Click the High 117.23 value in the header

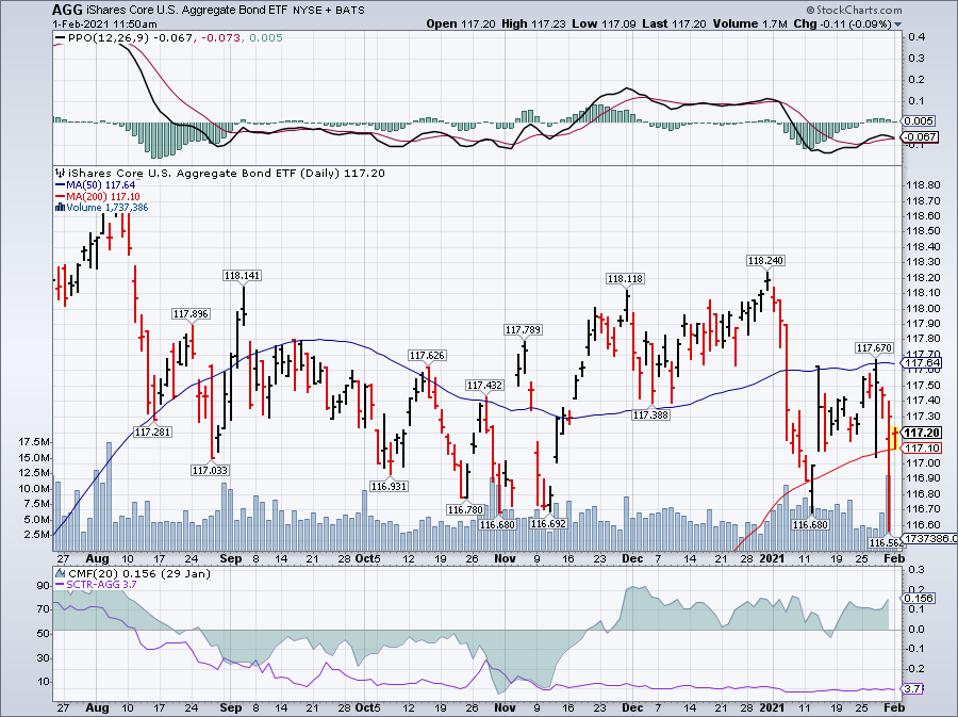pos(534,24)
